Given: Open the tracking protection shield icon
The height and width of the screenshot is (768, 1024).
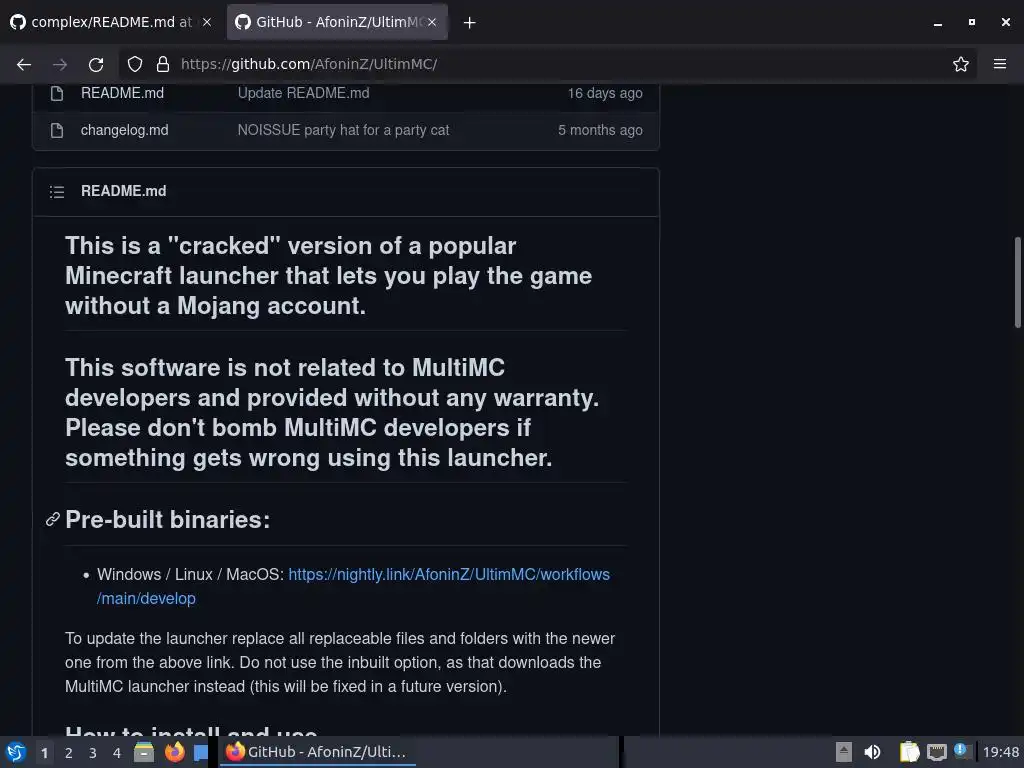Looking at the screenshot, I should (x=135, y=64).
